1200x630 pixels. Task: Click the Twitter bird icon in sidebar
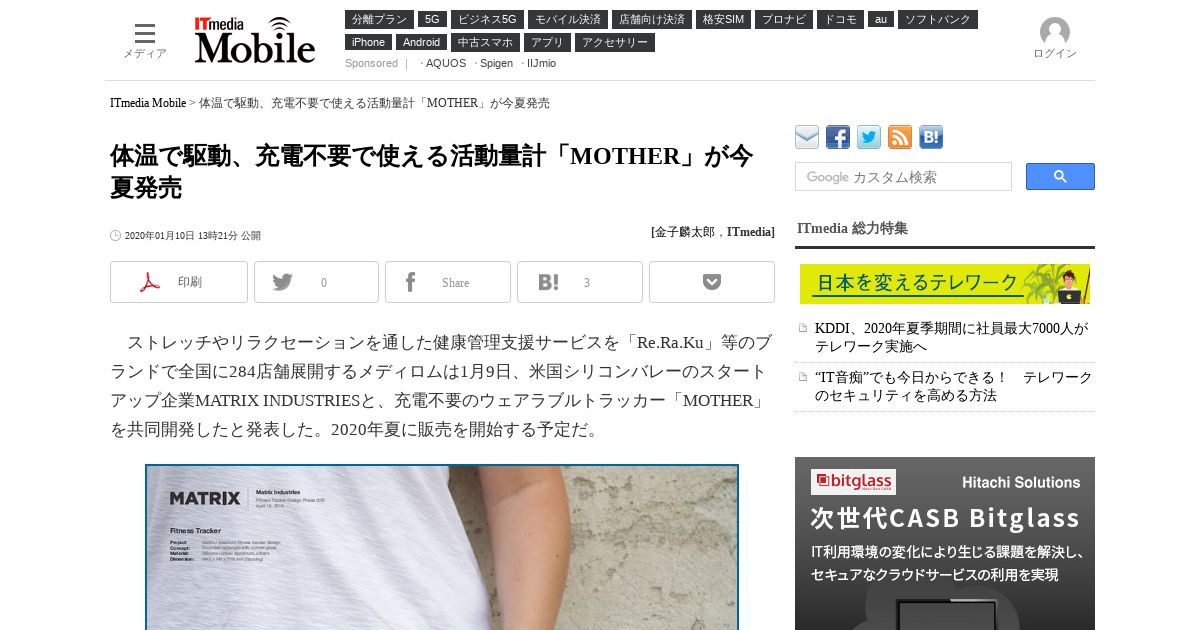pyautogui.click(x=869, y=137)
